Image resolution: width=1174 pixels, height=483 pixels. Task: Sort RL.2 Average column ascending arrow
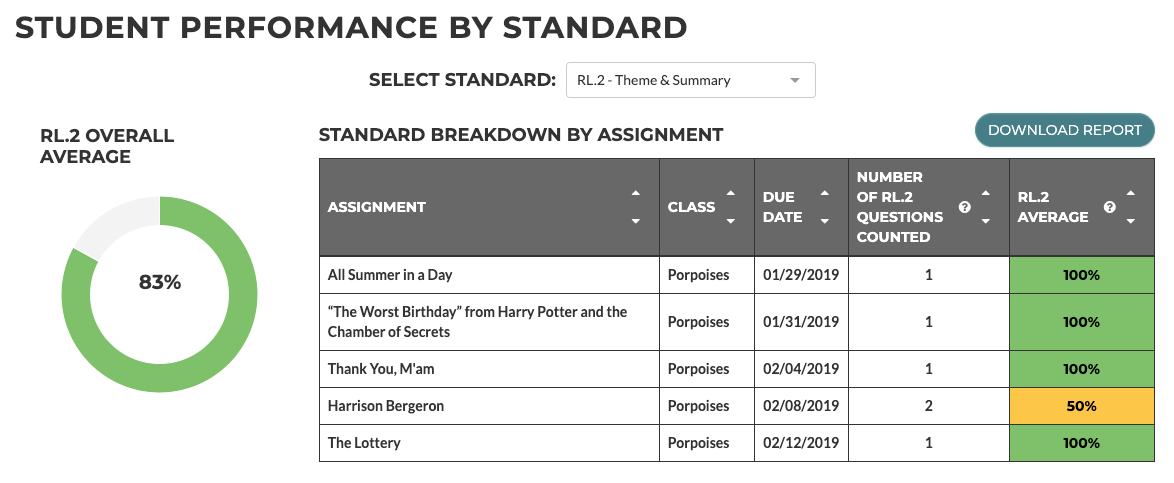[x=1130, y=193]
